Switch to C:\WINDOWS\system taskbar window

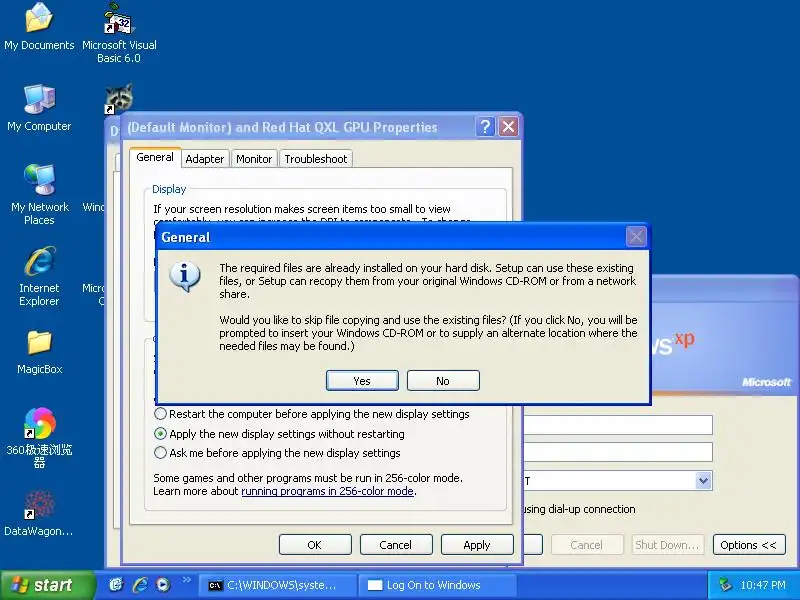click(x=277, y=585)
